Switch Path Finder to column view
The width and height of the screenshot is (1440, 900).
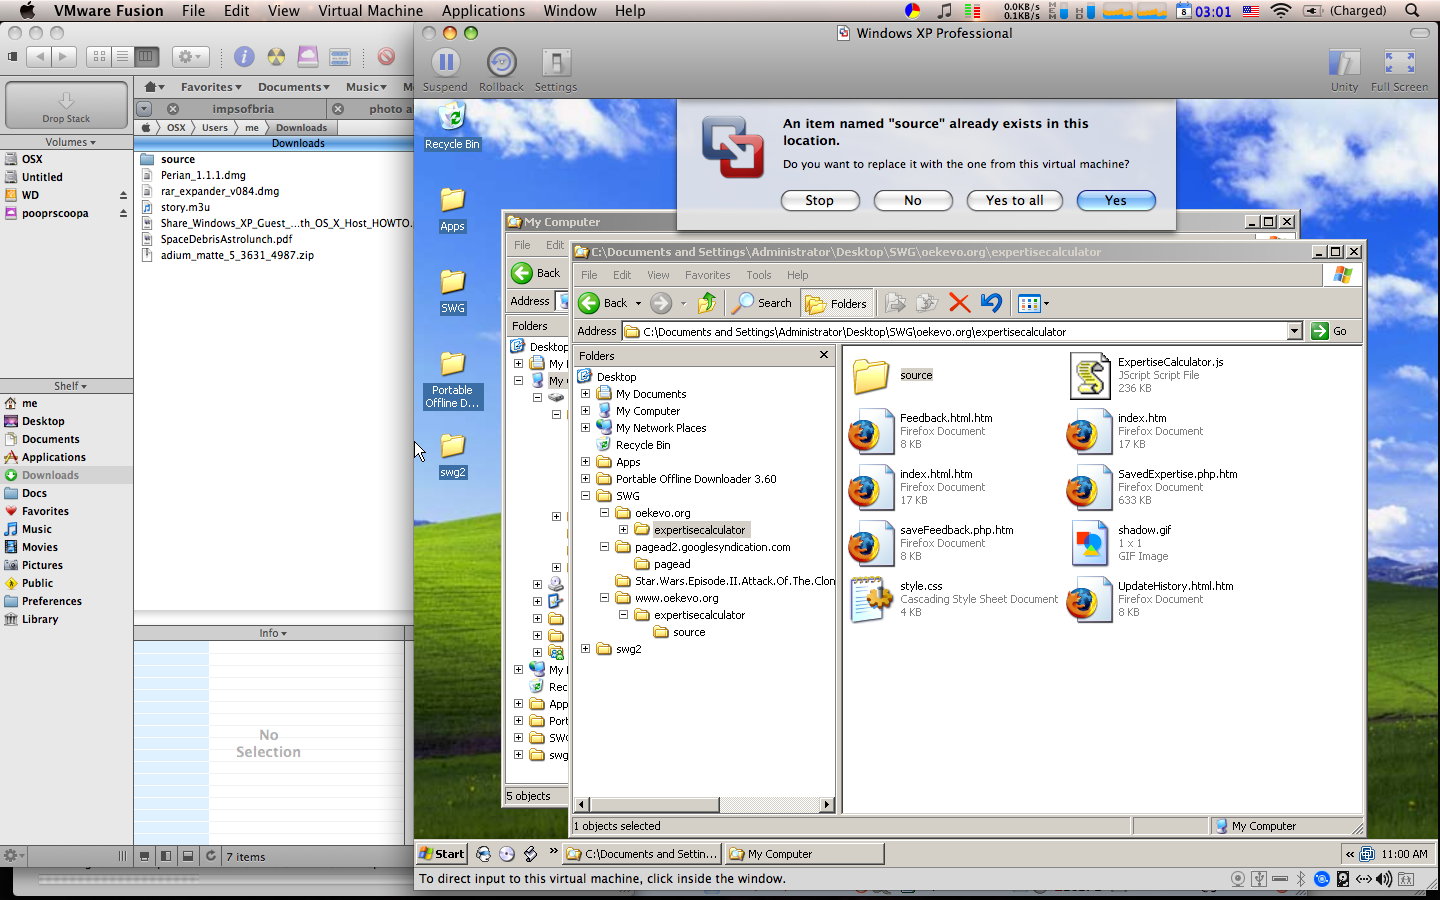[146, 57]
